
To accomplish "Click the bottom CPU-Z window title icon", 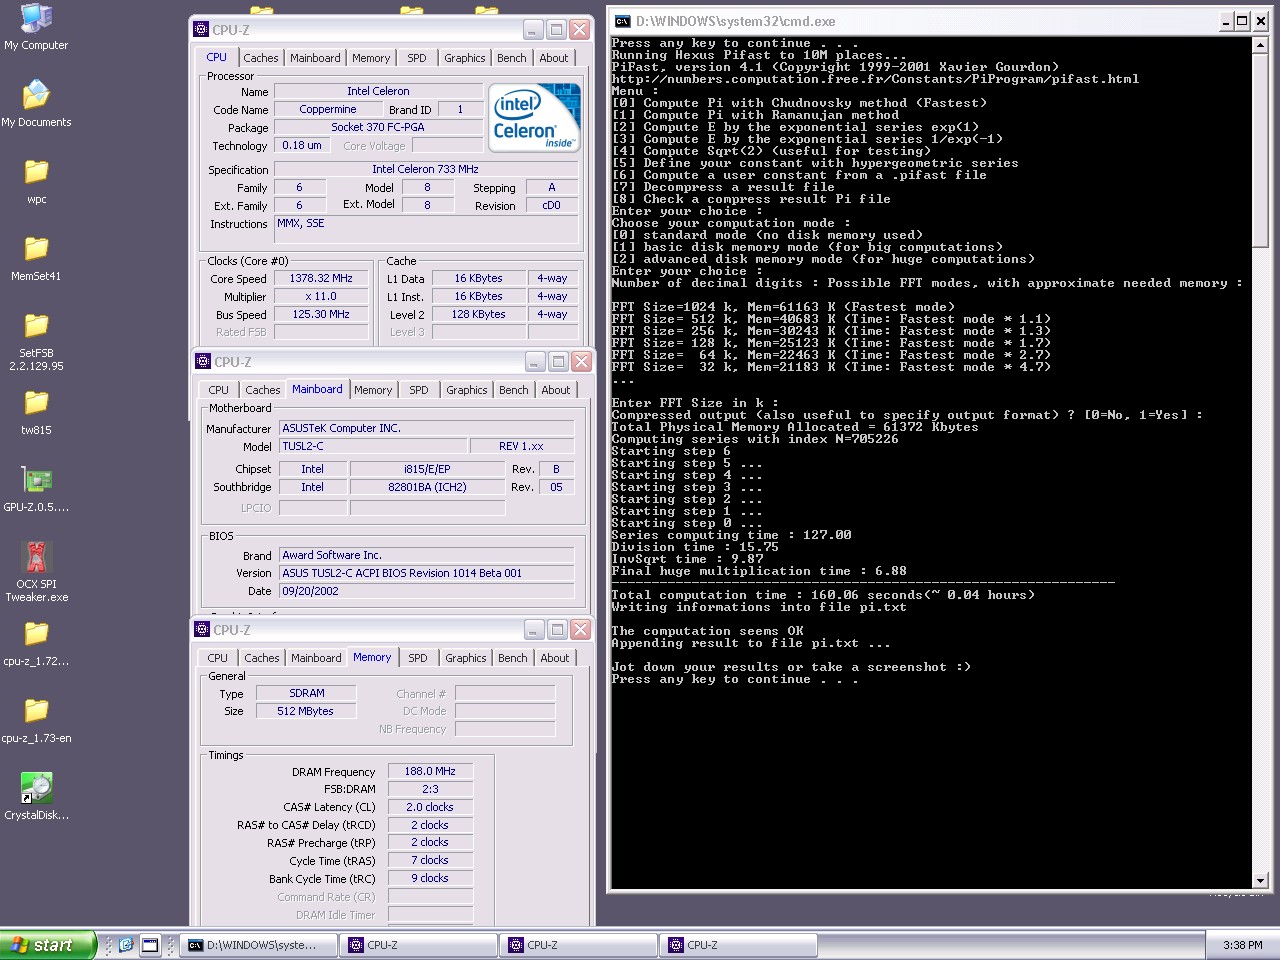I will [203, 630].
